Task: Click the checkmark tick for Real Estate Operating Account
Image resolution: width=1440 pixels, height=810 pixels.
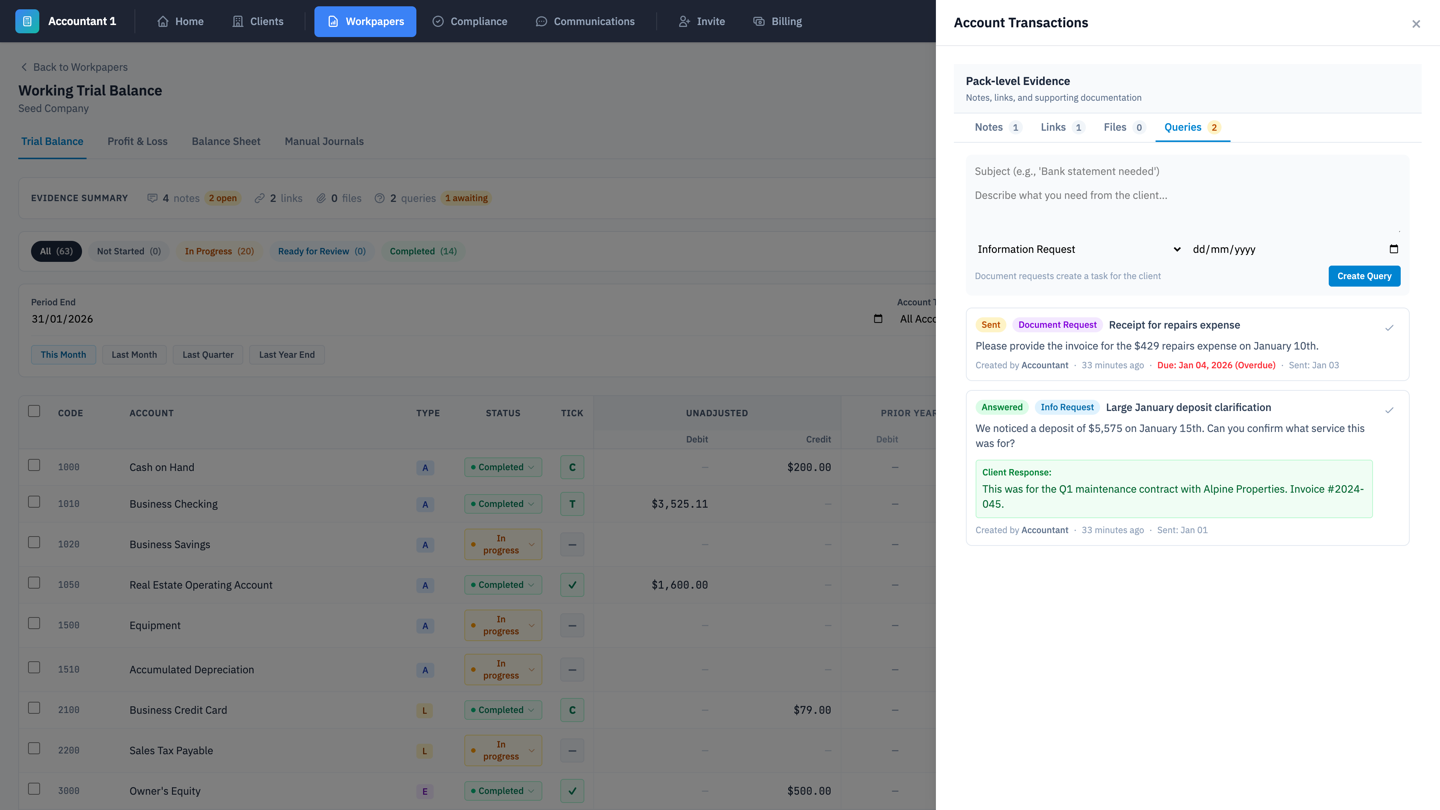Action: pos(572,585)
